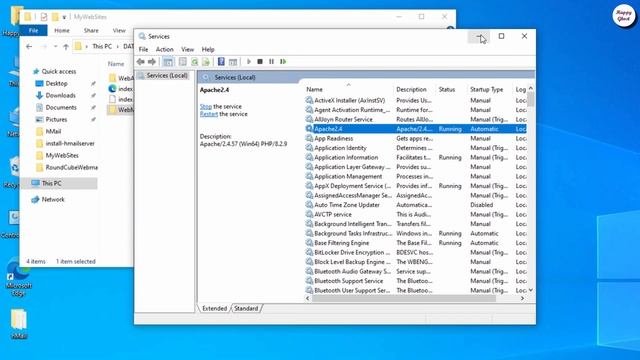Open File tab in MyWebSites Explorer window

click(x=33, y=31)
